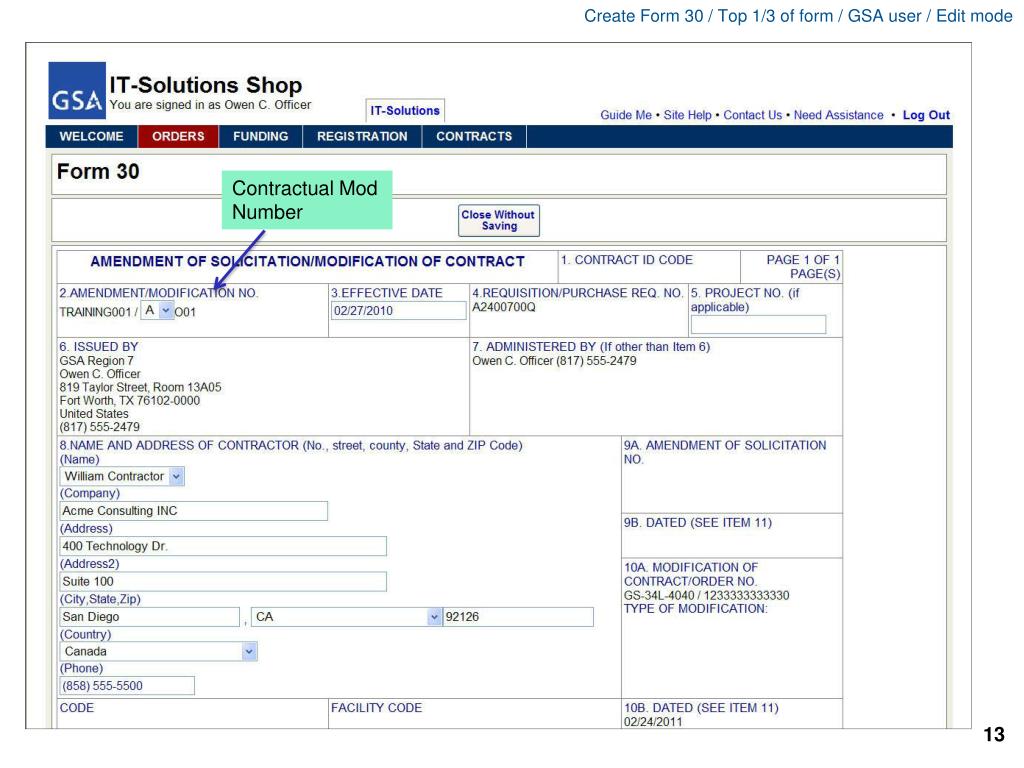Click the PAGE 1 OF 1 PAGE(S) text
1024x768 pixels.
[803, 267]
